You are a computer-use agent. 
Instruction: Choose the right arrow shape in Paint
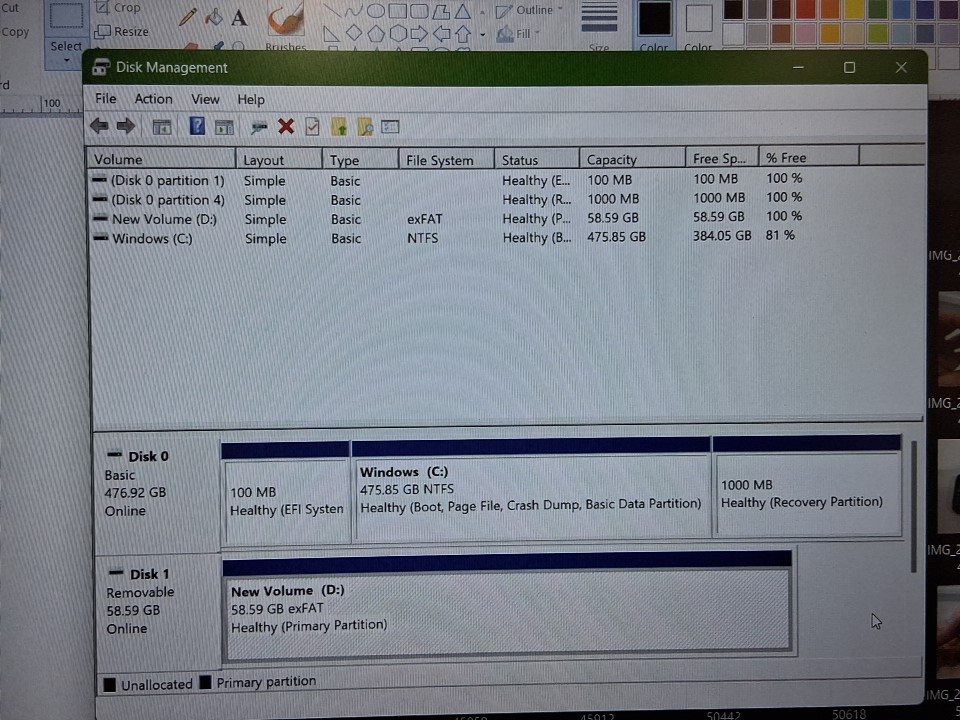(x=419, y=33)
